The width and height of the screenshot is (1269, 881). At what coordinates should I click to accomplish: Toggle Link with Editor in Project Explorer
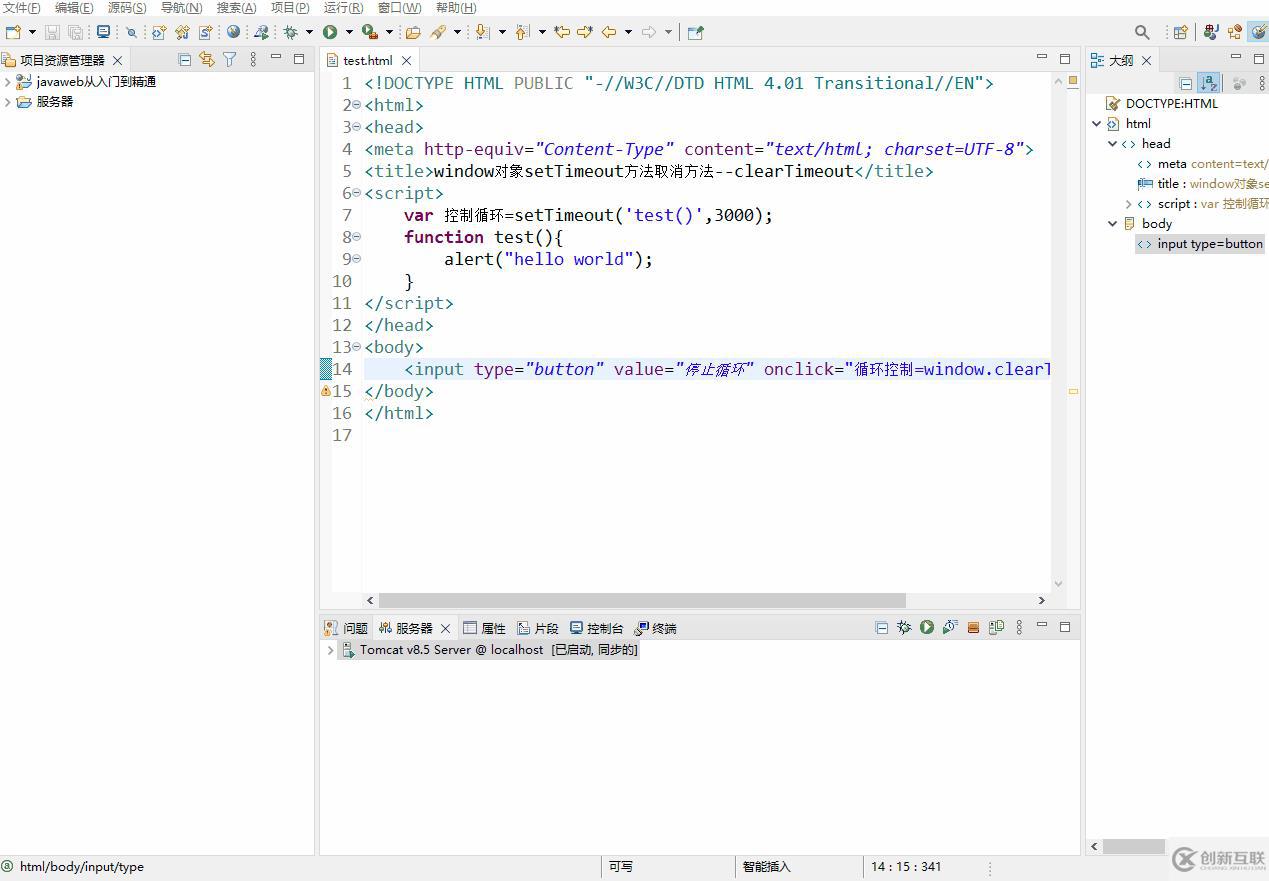[x=206, y=60]
